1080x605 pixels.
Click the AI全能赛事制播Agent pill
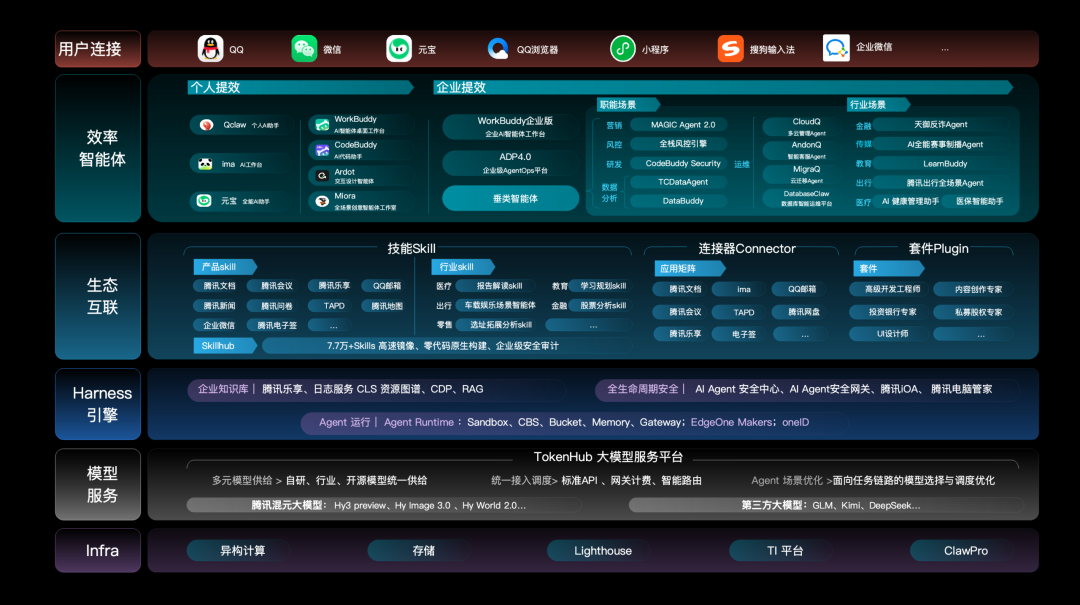pyautogui.click(x=941, y=144)
